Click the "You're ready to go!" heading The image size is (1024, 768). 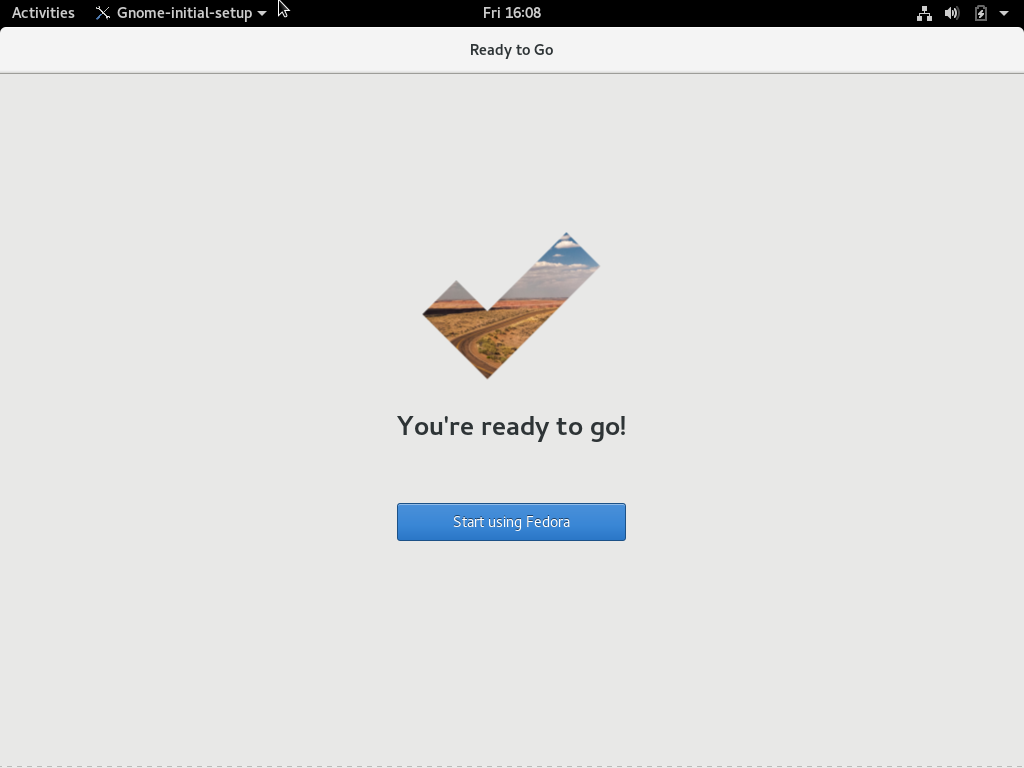pyautogui.click(x=511, y=426)
